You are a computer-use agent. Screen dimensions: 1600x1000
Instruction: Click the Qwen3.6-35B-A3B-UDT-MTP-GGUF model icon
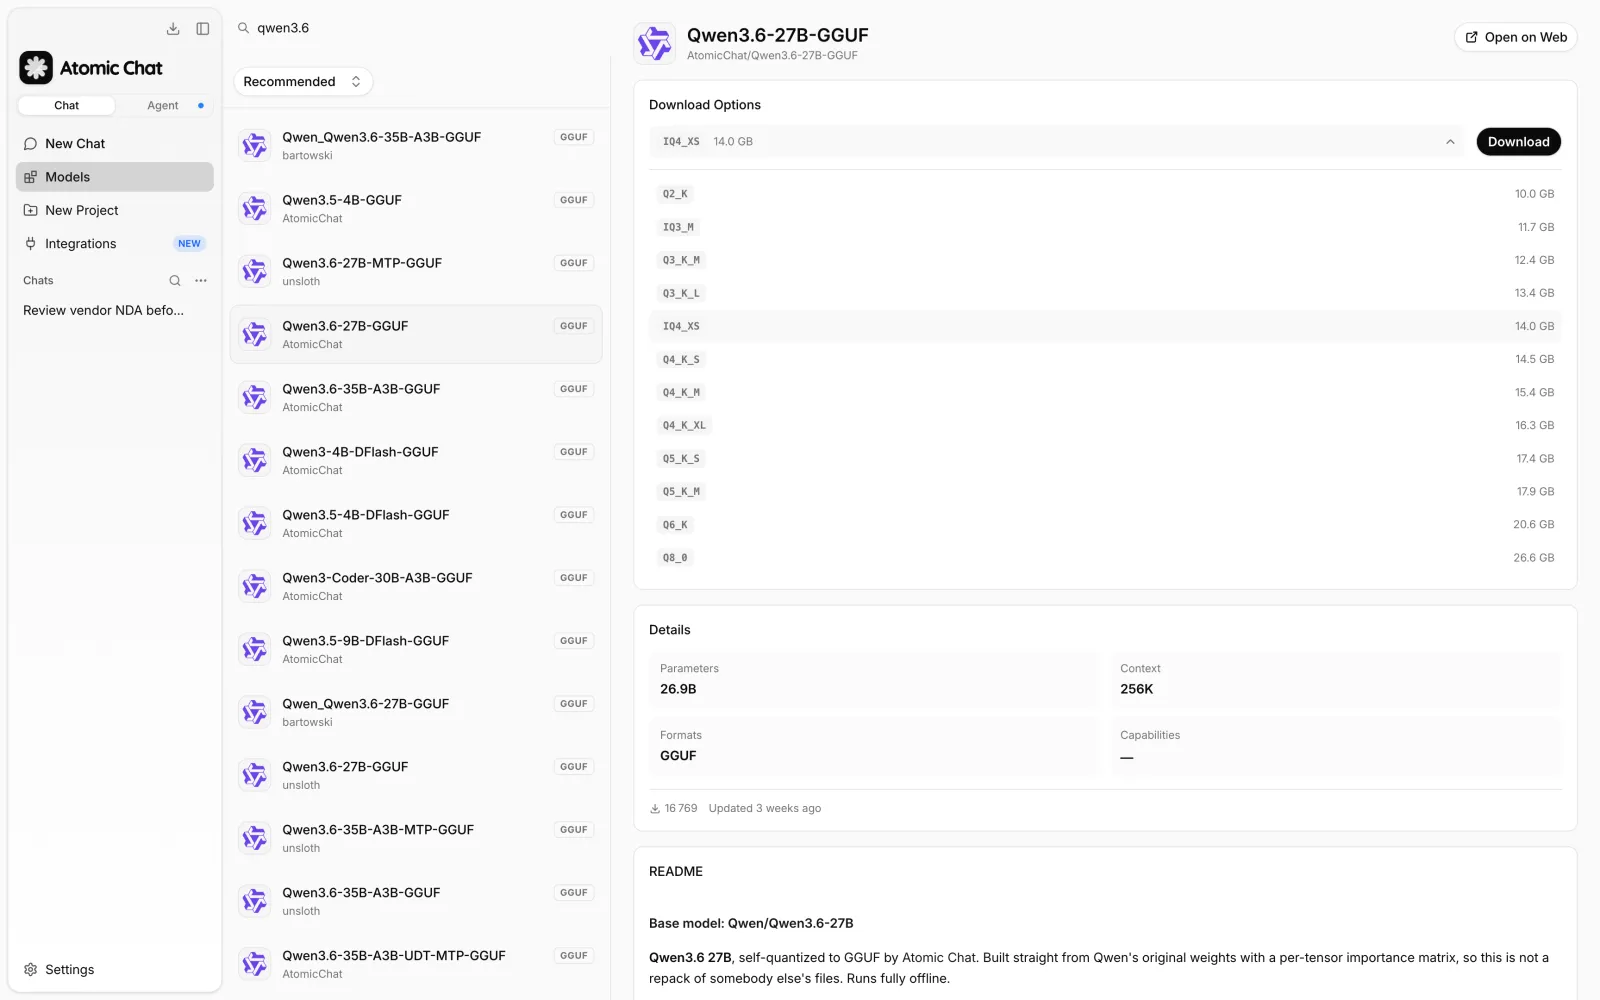[255, 964]
